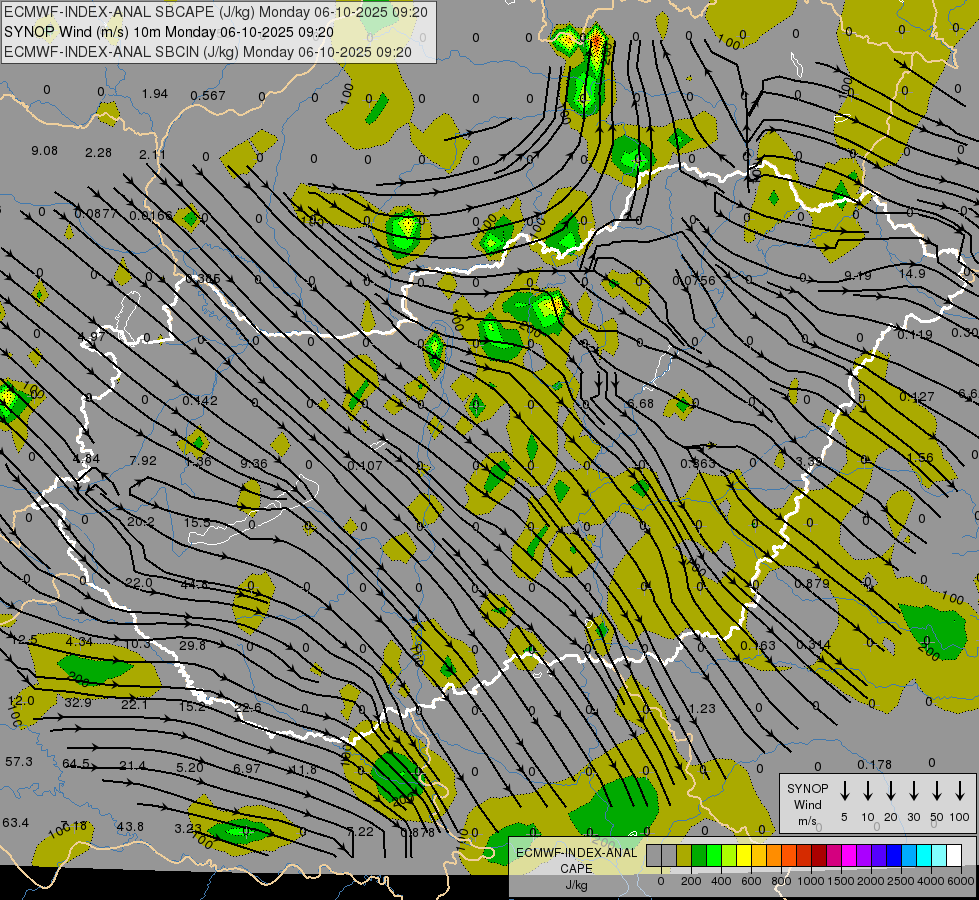Click the 50 m/s wind arrow in SYNOP legend
Image resolution: width=979 pixels, height=900 pixels.
click(x=937, y=791)
